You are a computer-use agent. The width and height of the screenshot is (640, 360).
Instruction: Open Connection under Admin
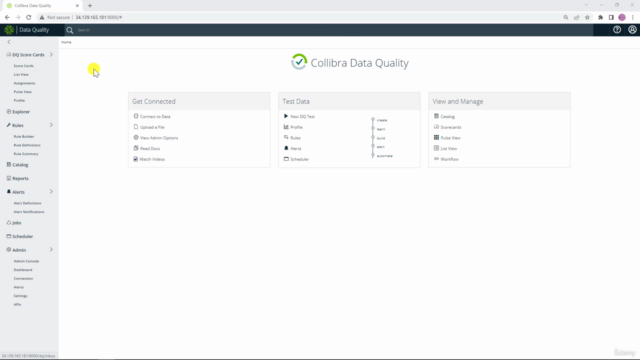(x=23, y=278)
